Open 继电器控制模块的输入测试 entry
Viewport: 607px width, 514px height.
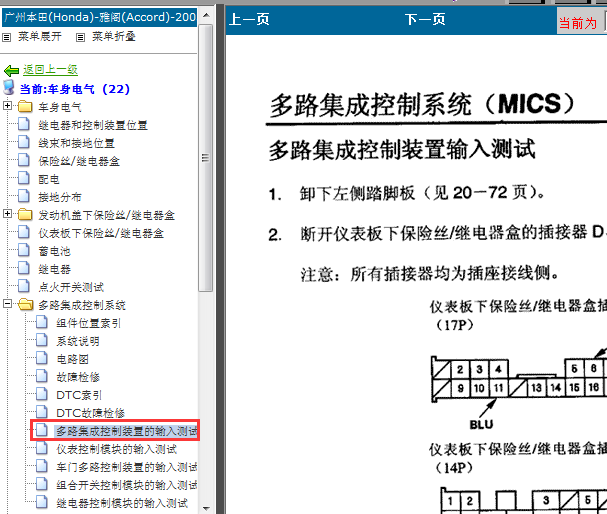[x=122, y=503]
